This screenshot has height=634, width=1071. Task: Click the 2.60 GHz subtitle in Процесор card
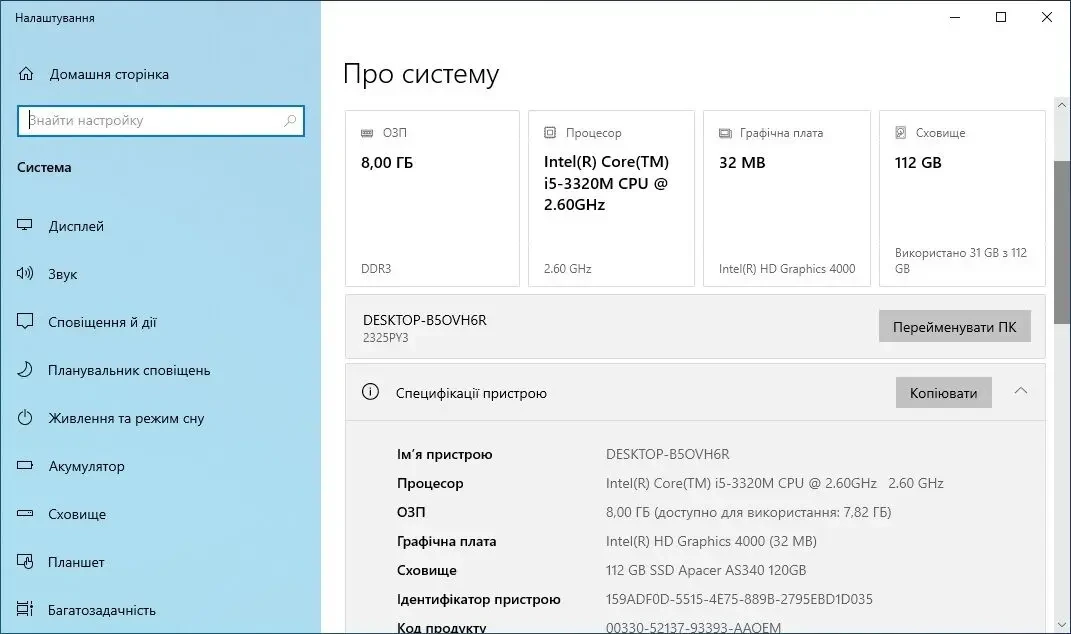click(567, 268)
